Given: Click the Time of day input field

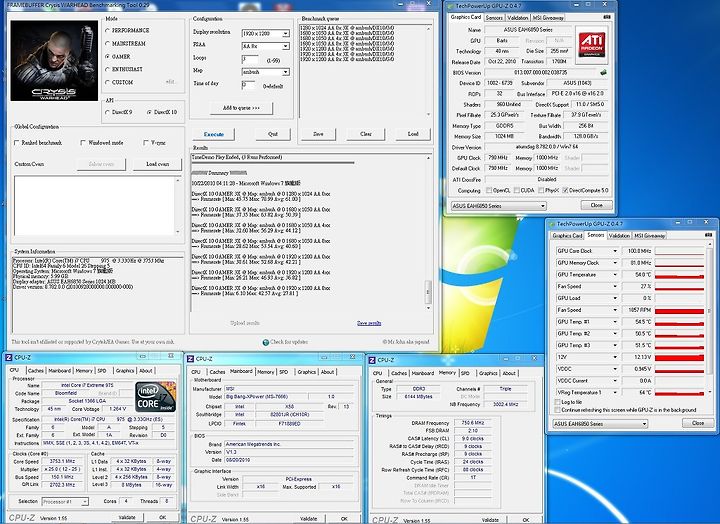Looking at the screenshot, I should (248, 85).
